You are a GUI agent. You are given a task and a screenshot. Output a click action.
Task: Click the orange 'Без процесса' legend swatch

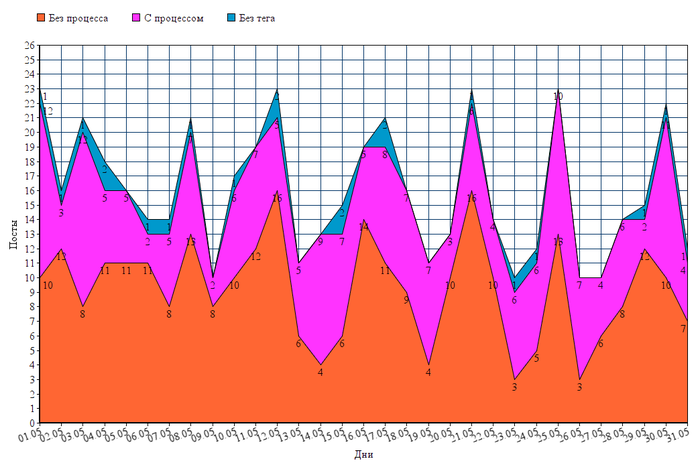click(39, 18)
